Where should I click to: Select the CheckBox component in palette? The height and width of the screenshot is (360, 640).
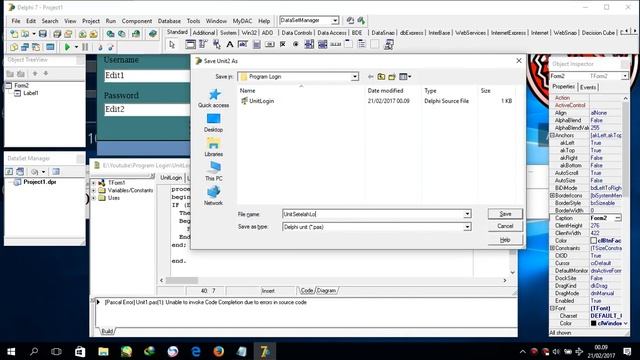[283, 44]
